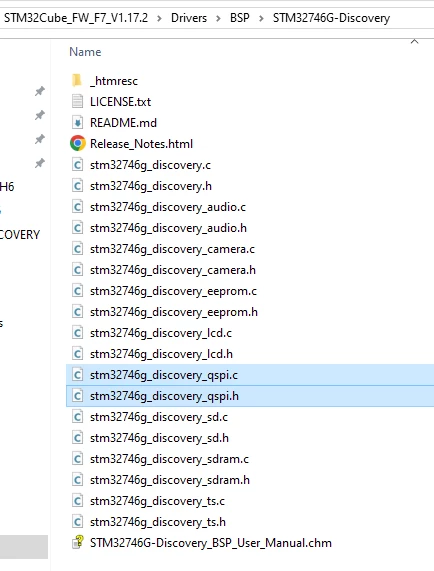Select the file name stm32746g_discovery_lcd.c
The image size is (434, 571).
pos(161,333)
